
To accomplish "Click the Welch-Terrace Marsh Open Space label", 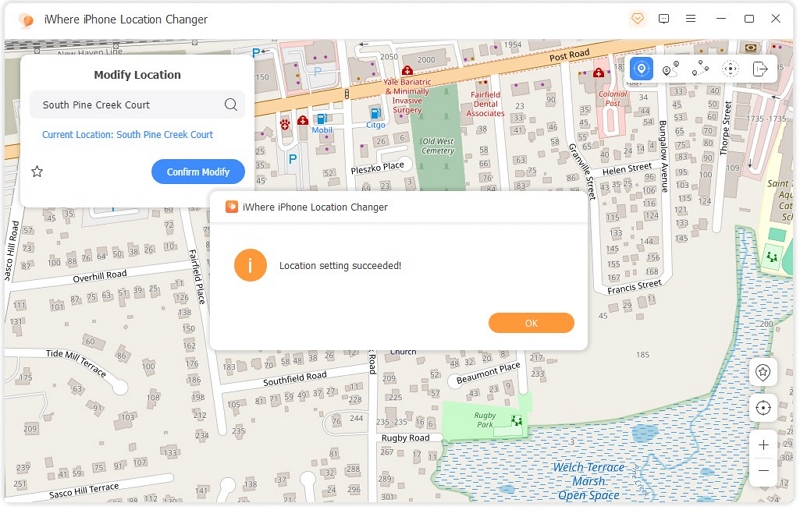I will point(588,481).
